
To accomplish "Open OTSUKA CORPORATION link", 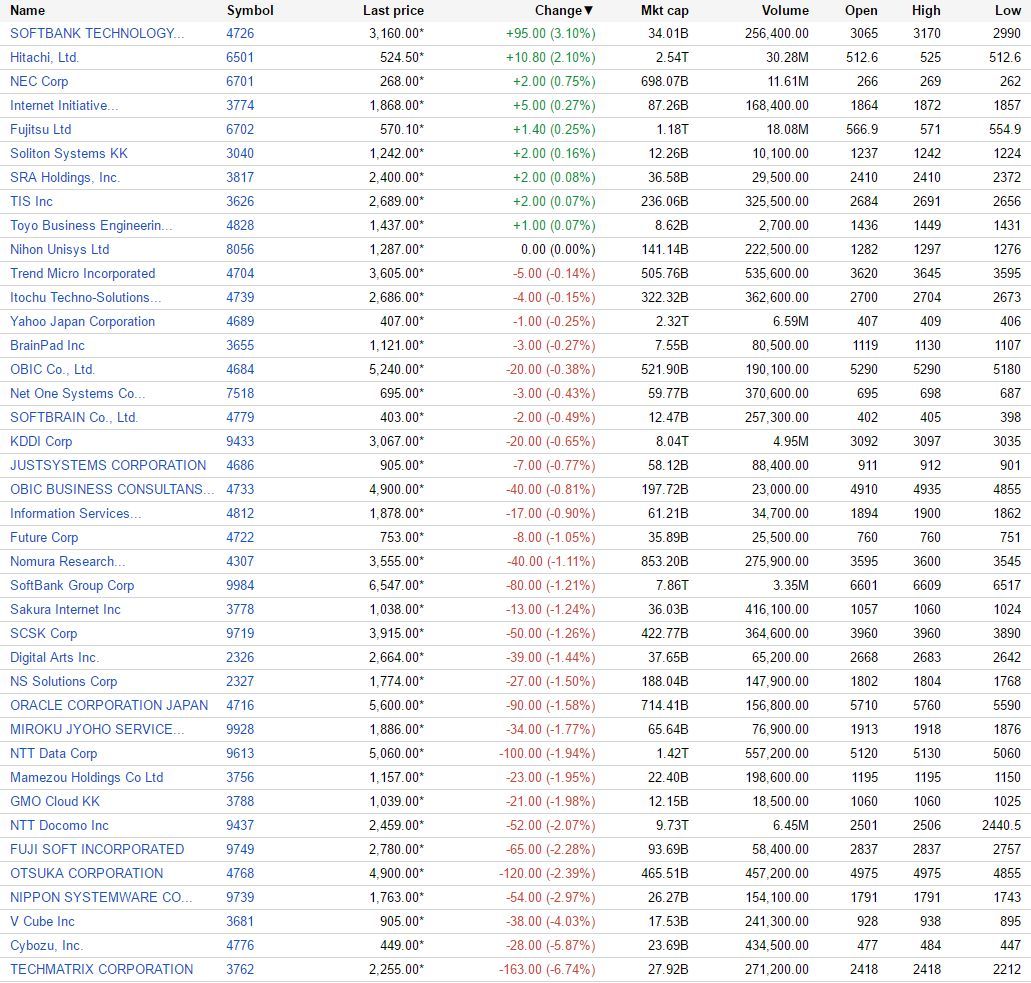I will (x=87, y=874).
